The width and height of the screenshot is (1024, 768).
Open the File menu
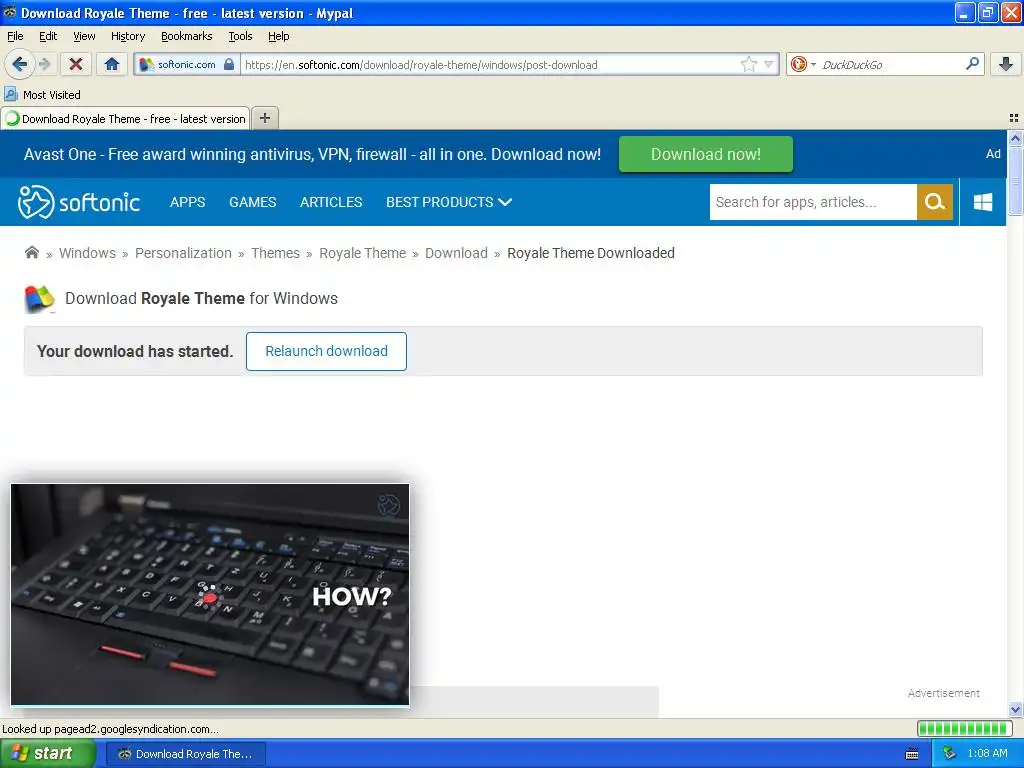pos(15,36)
